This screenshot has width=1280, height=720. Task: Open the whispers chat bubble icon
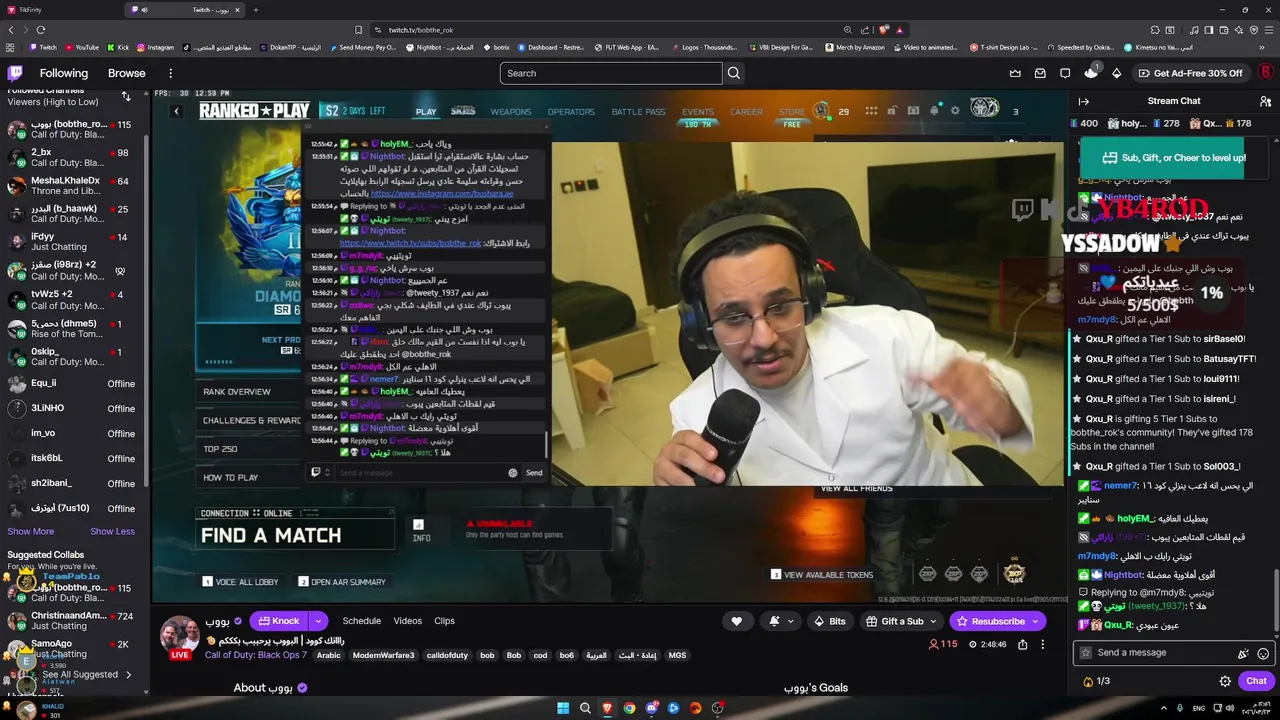coord(1065,73)
